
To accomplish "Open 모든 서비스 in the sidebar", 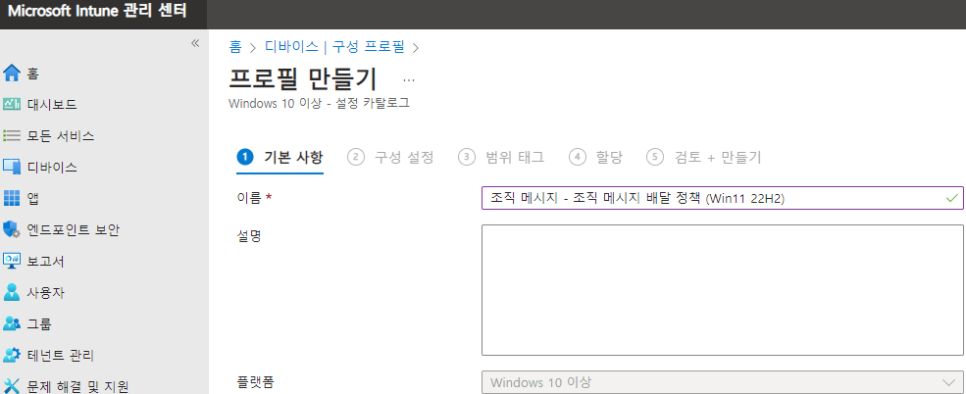I will click(x=61, y=136).
